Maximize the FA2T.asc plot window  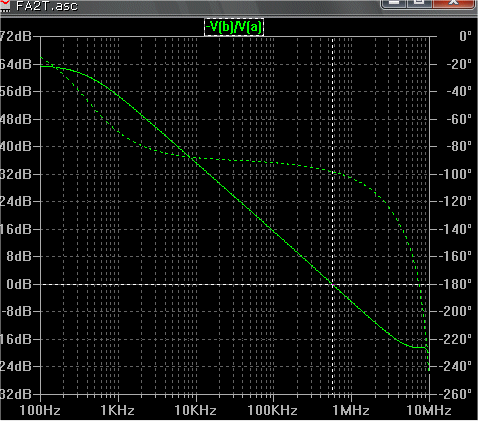click(419, 3)
